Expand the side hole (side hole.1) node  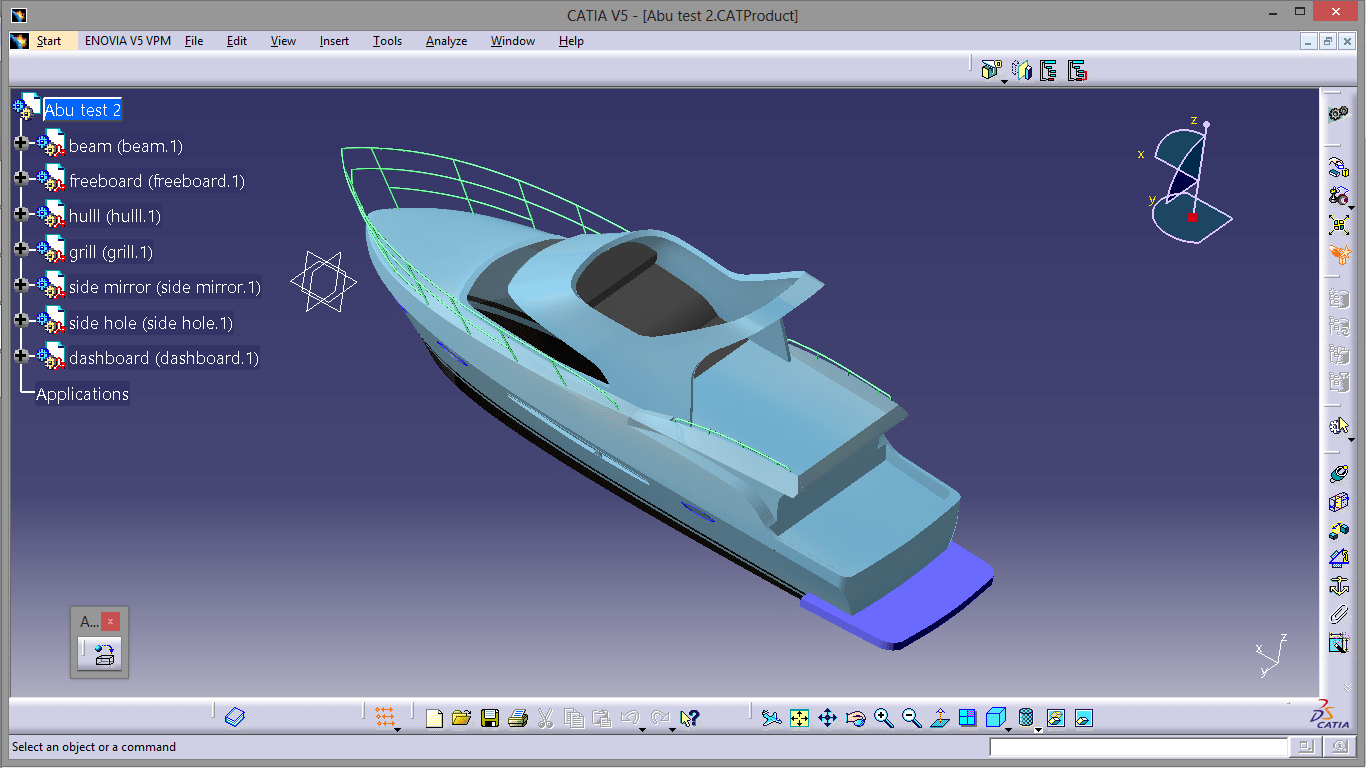pyautogui.click(x=21, y=320)
